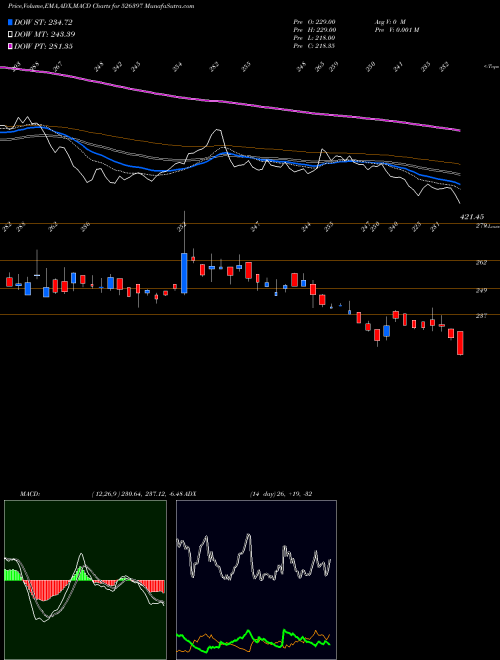The width and height of the screenshot is (500, 660).
Task: Click the ADX (14 day) values text
Action: [281, 494]
